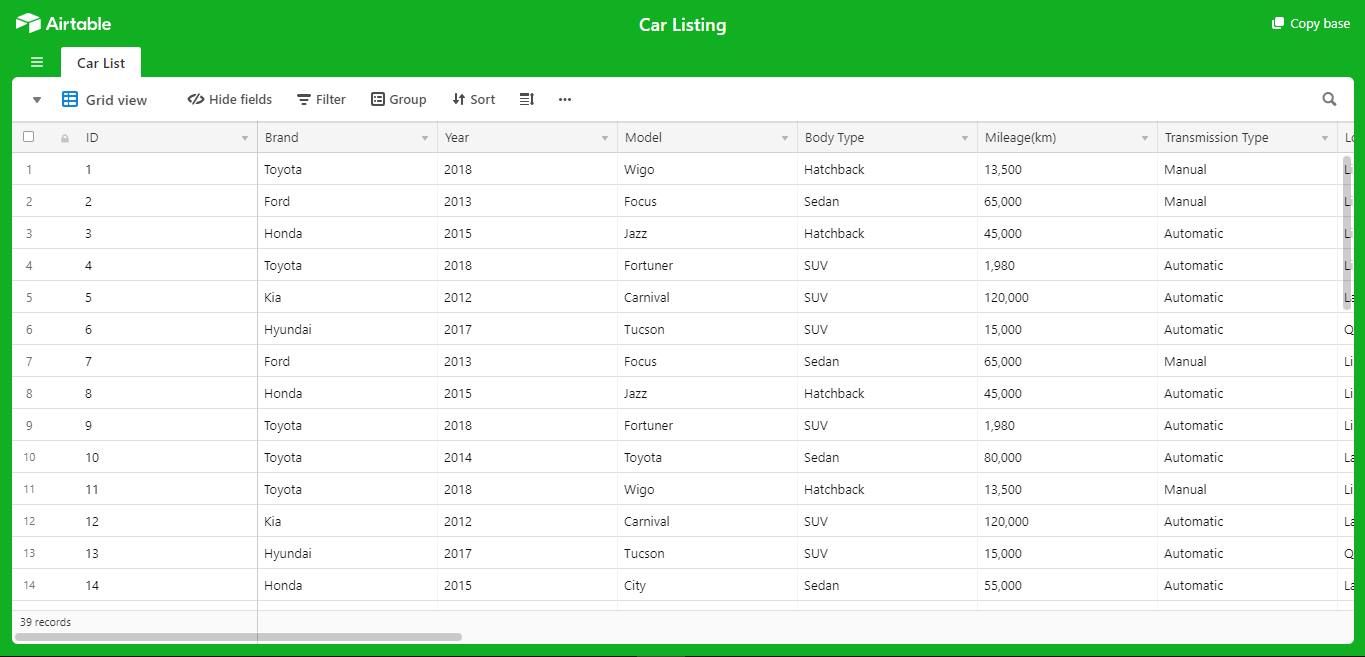Click Mileage cell 1,980 in row 4
This screenshot has height=657, width=1365.
coord(1068,265)
